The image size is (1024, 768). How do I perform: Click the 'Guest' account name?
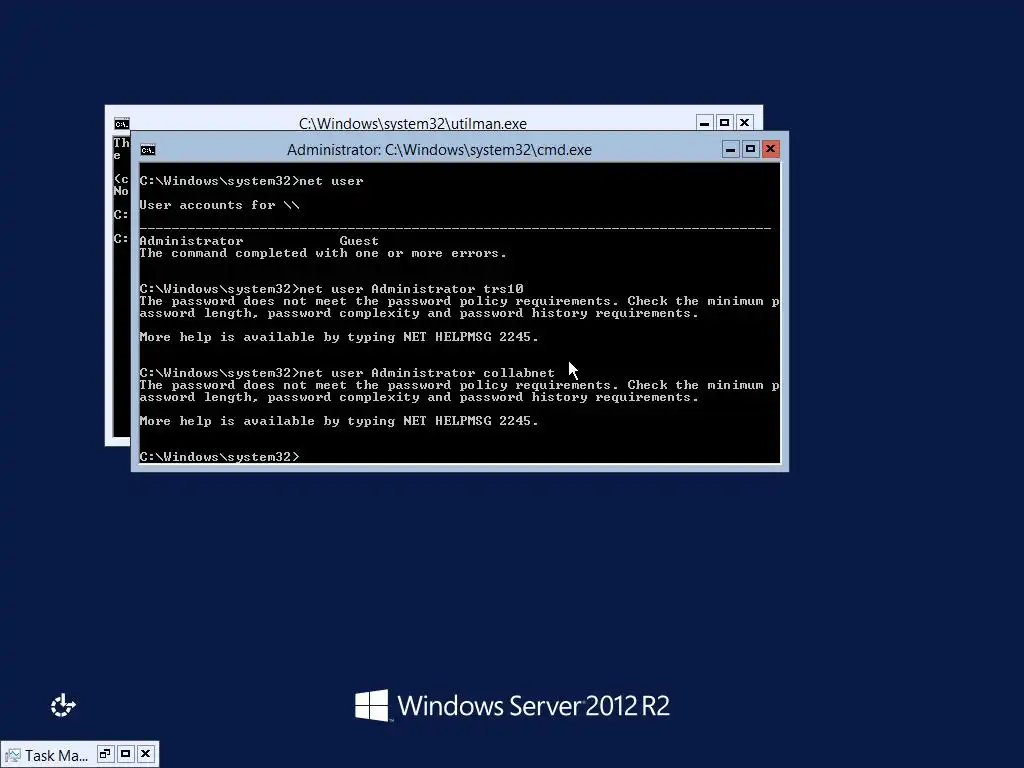[359, 241]
